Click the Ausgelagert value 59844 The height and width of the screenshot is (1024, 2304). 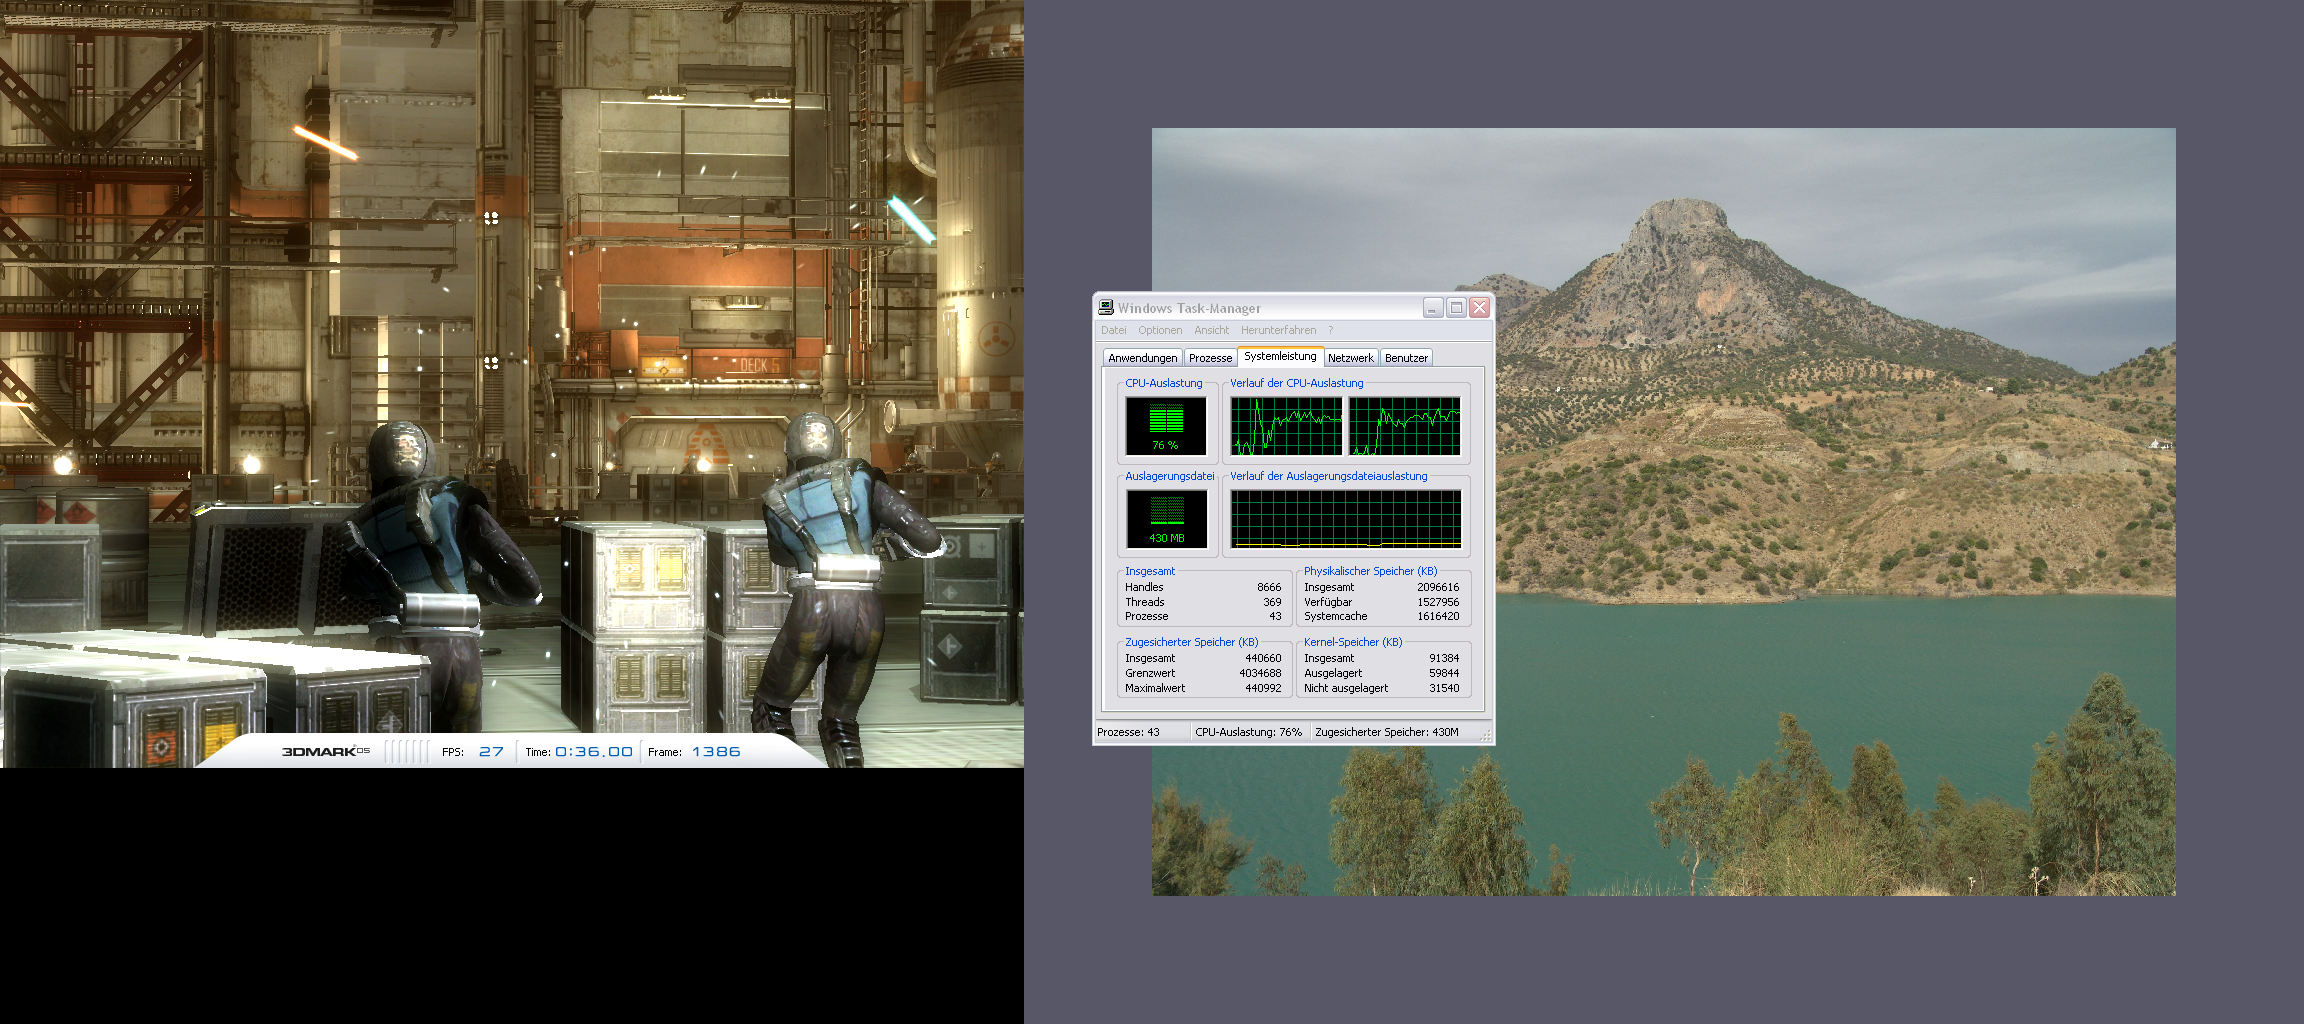coord(1444,674)
